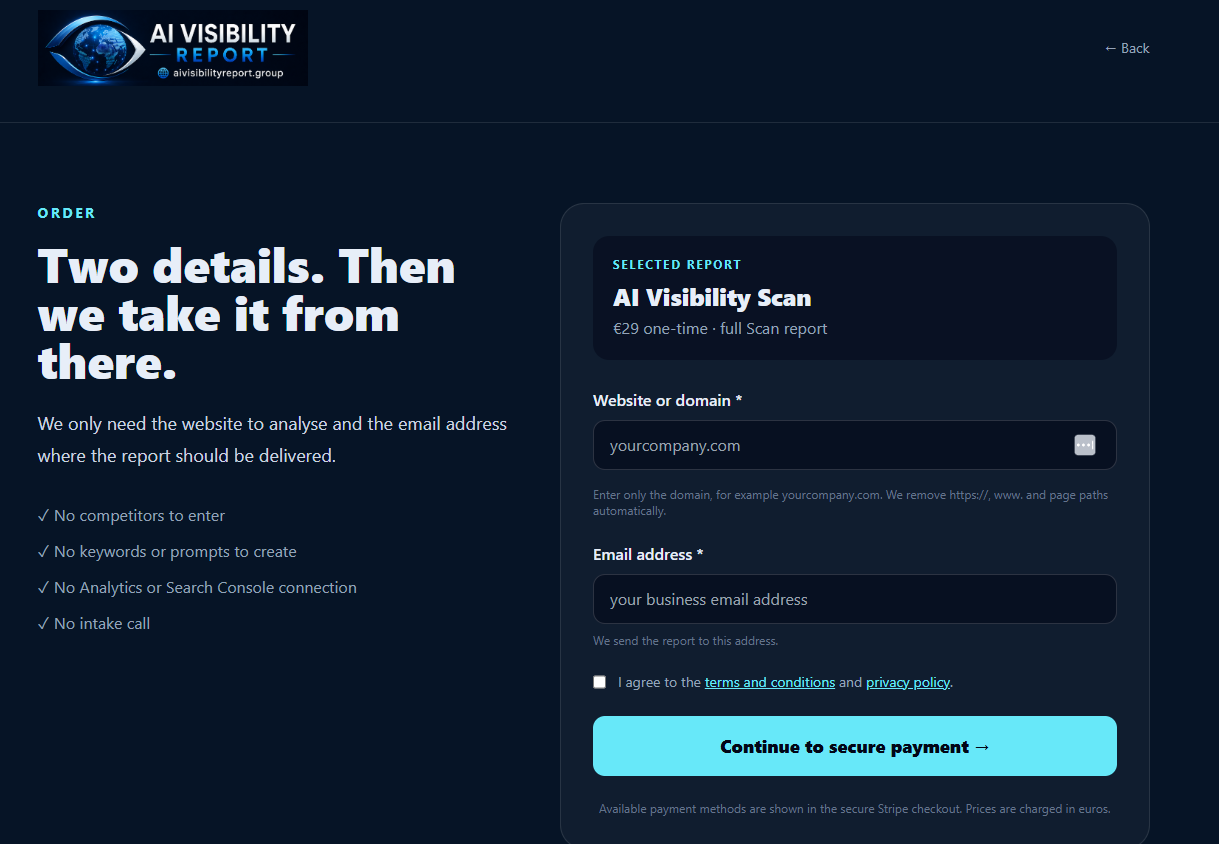Continue to secure payment
This screenshot has height=844, width=1219.
click(x=855, y=746)
